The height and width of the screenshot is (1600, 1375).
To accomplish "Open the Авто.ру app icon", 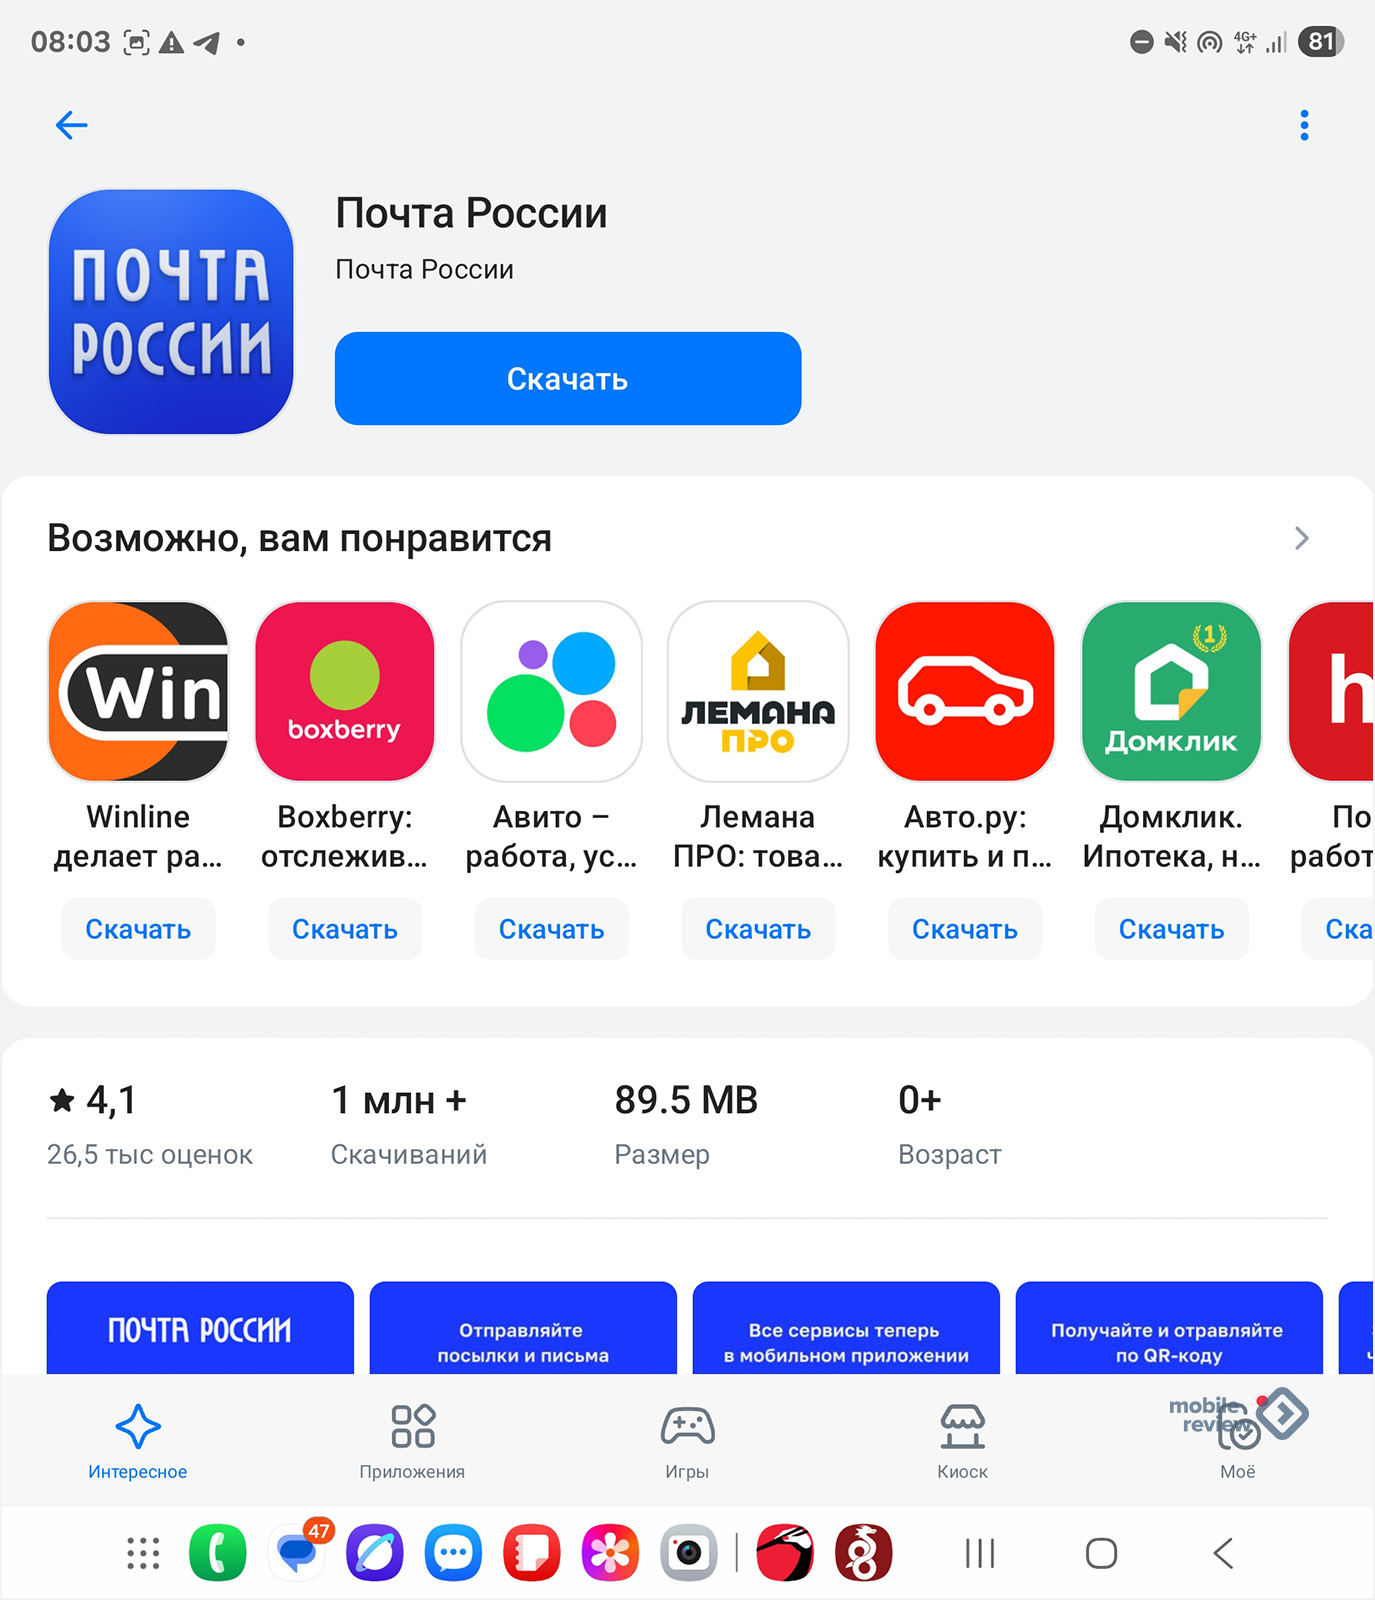I will (965, 691).
